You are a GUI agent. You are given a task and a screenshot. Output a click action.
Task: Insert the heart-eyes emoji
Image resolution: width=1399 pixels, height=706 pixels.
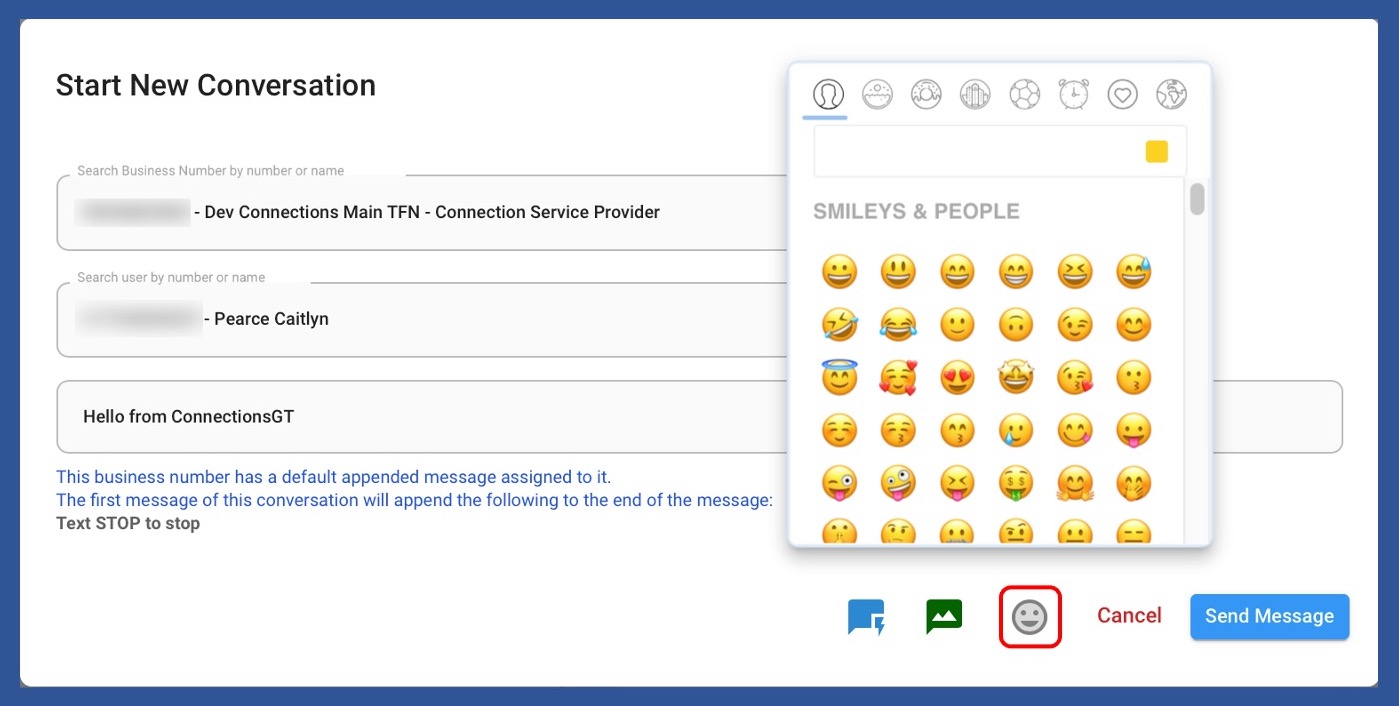coord(957,378)
